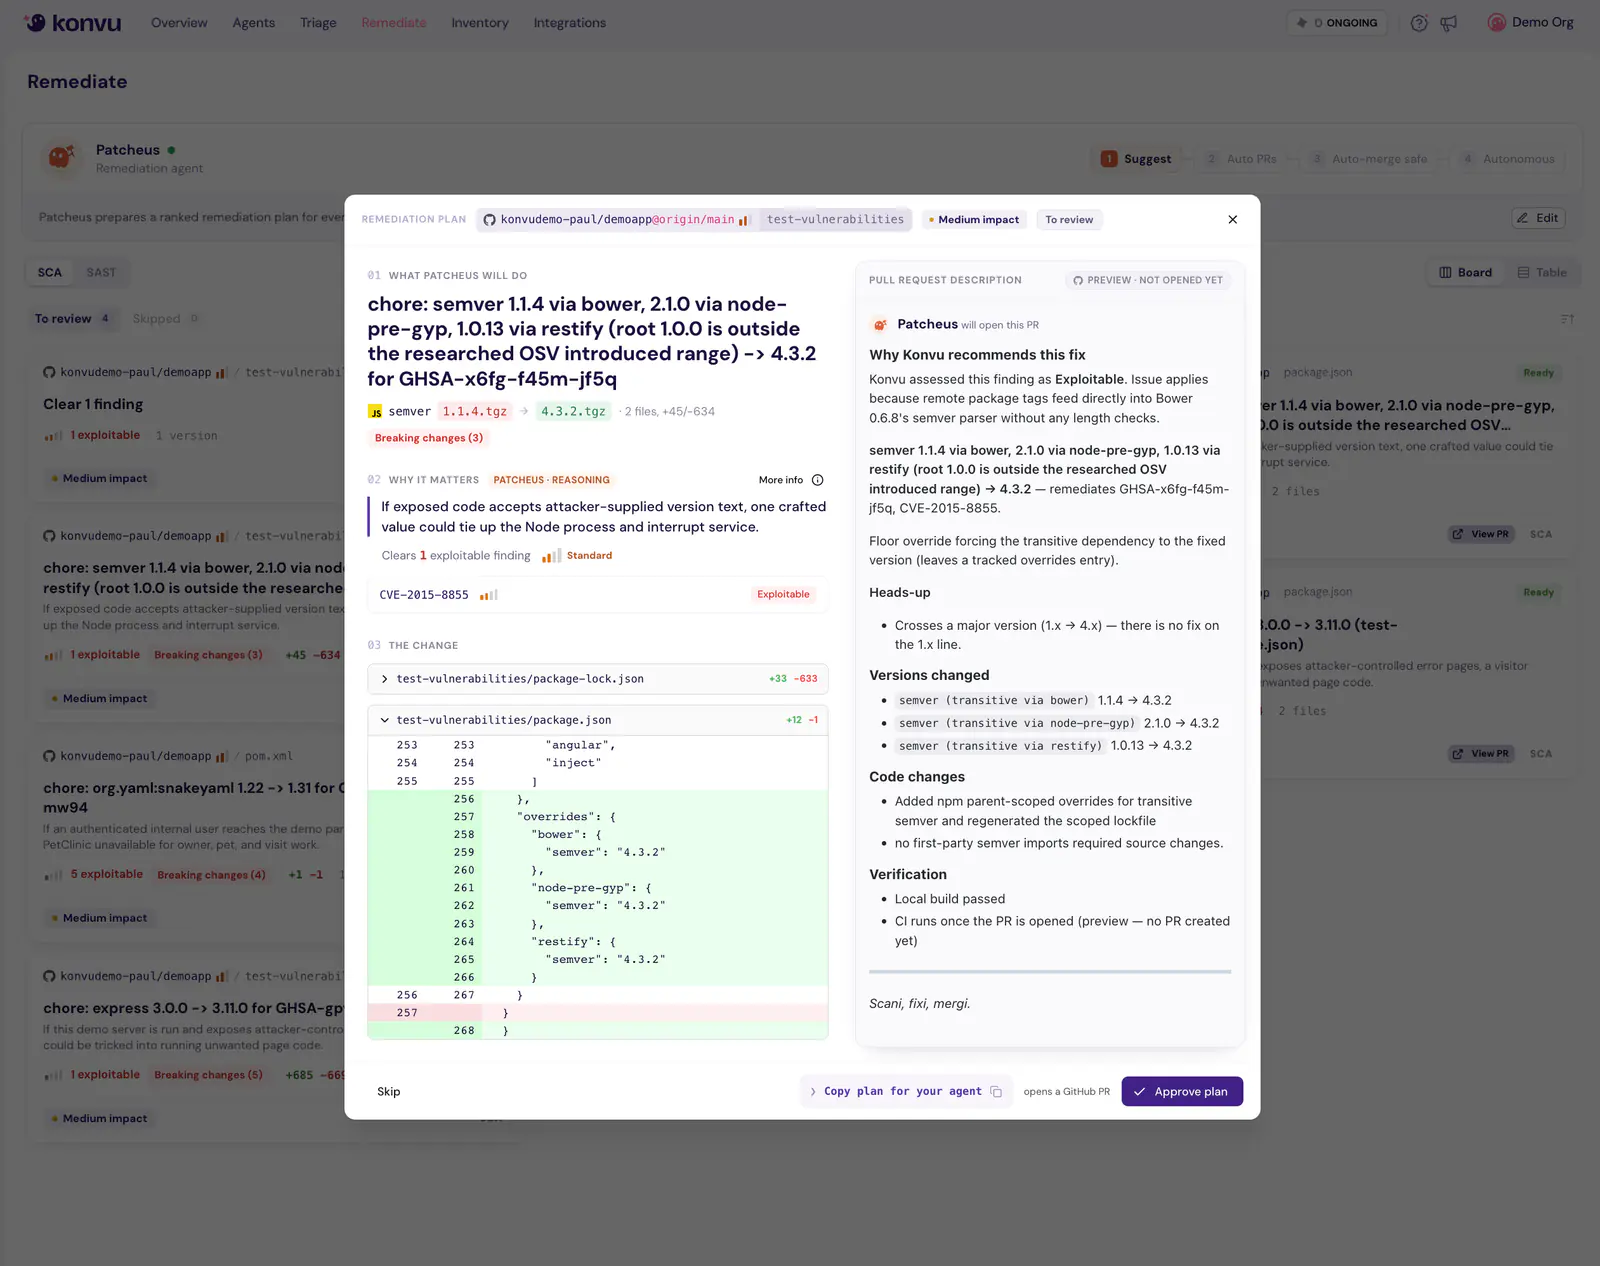Click the 5 exploitable label
The image size is (1600, 1266).
click(x=106, y=874)
